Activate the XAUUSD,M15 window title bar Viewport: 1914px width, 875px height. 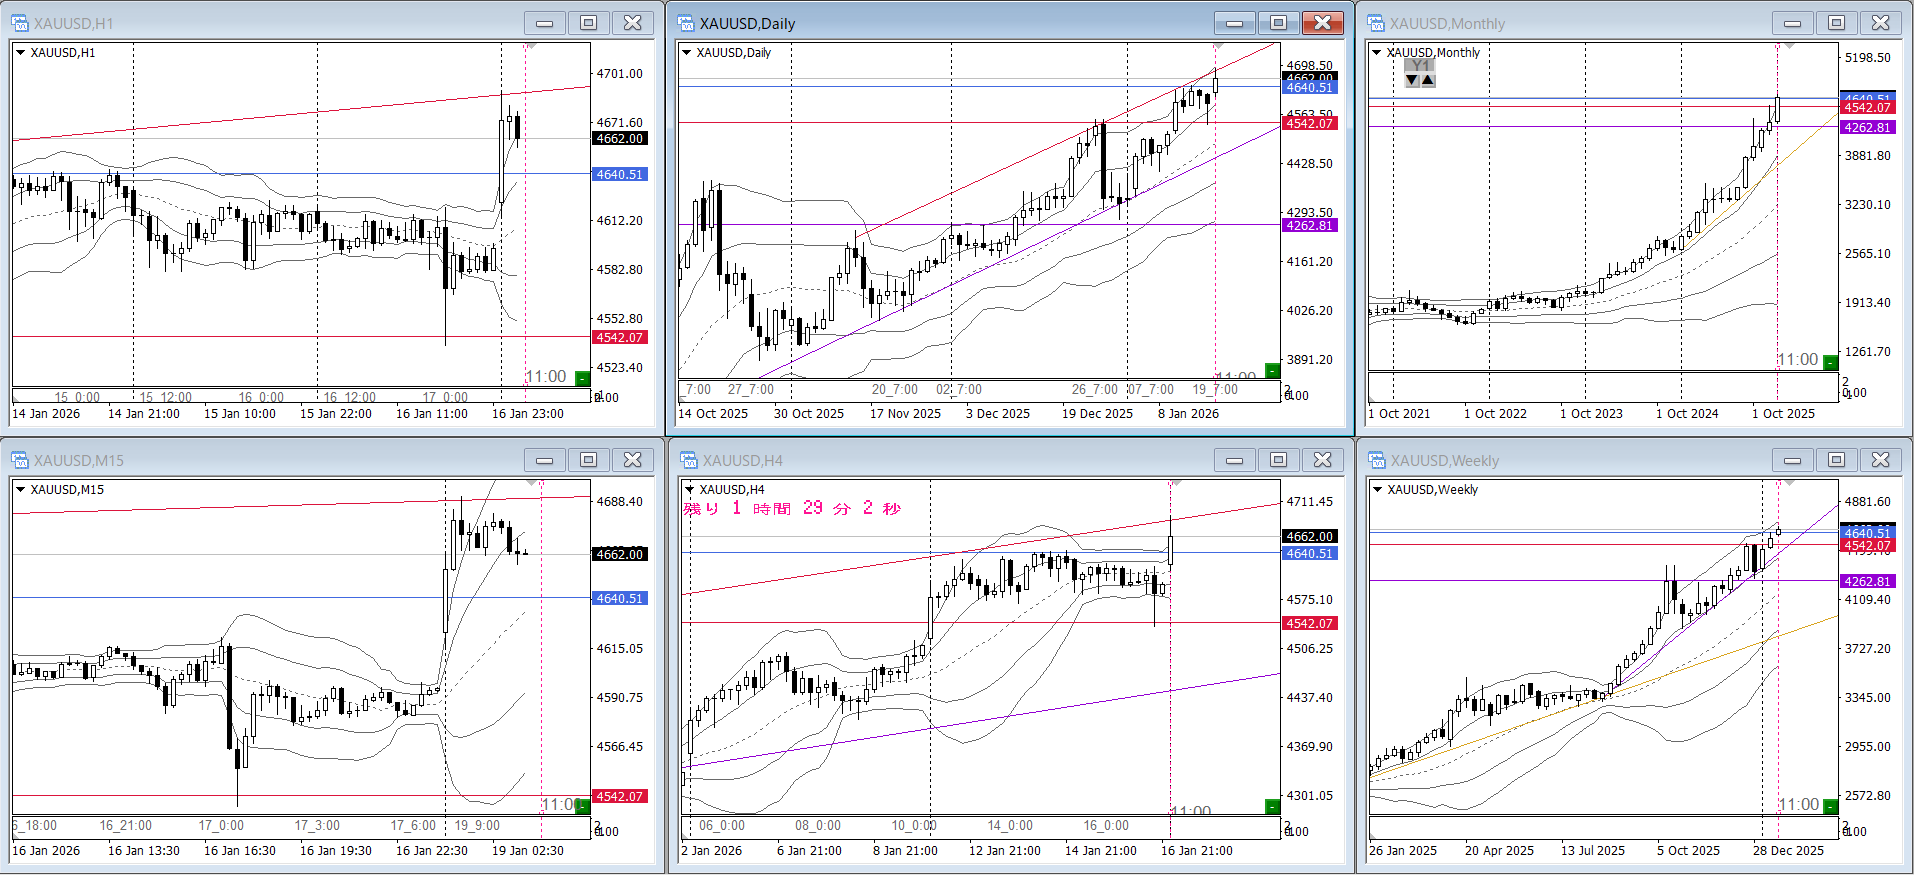300,460
